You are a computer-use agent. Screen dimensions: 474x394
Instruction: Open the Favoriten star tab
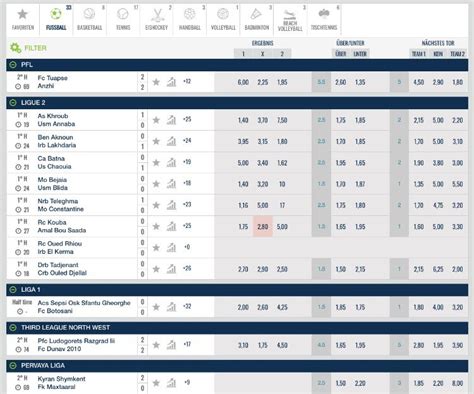pos(23,19)
